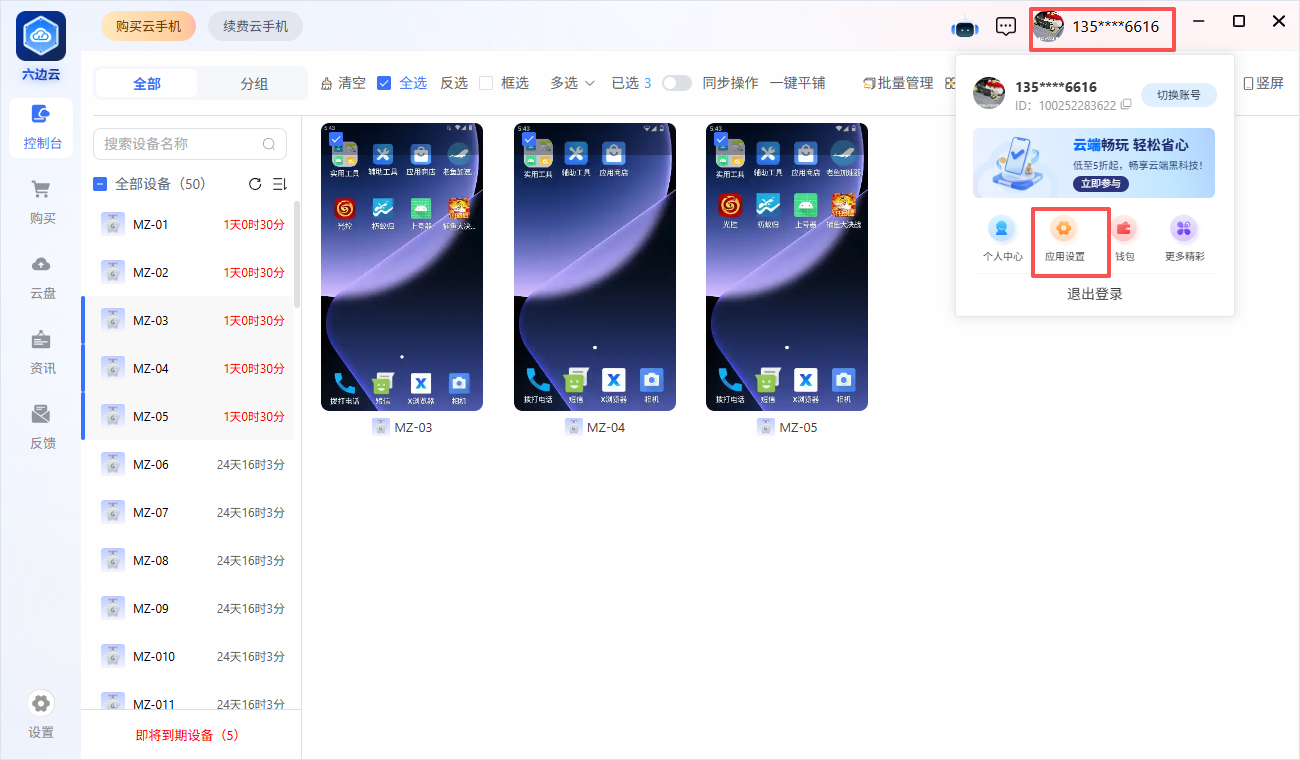Open the messages chat bubble icon
Screen dimensions: 1300x760
tap(1006, 27)
